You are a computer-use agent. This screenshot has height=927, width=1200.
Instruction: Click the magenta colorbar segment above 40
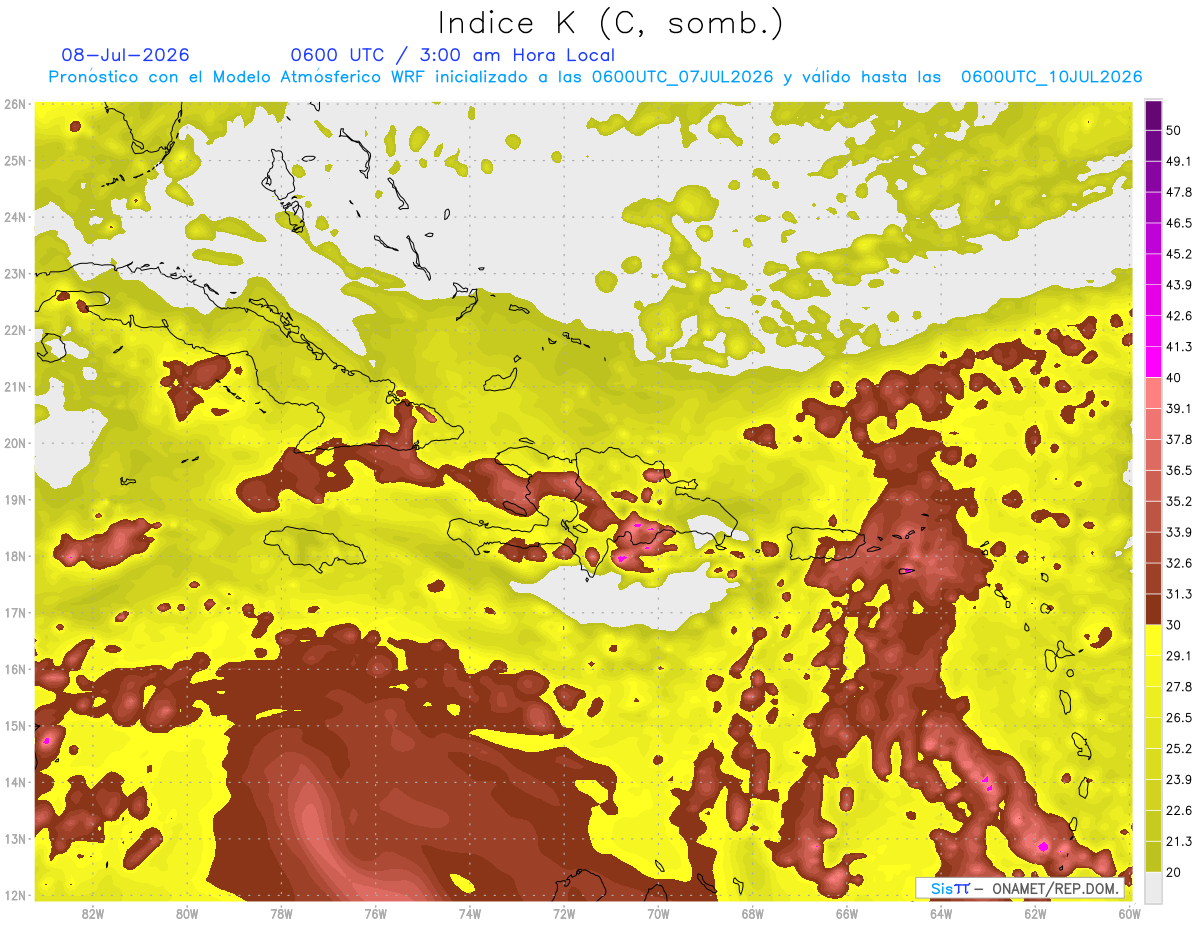pyautogui.click(x=1153, y=363)
